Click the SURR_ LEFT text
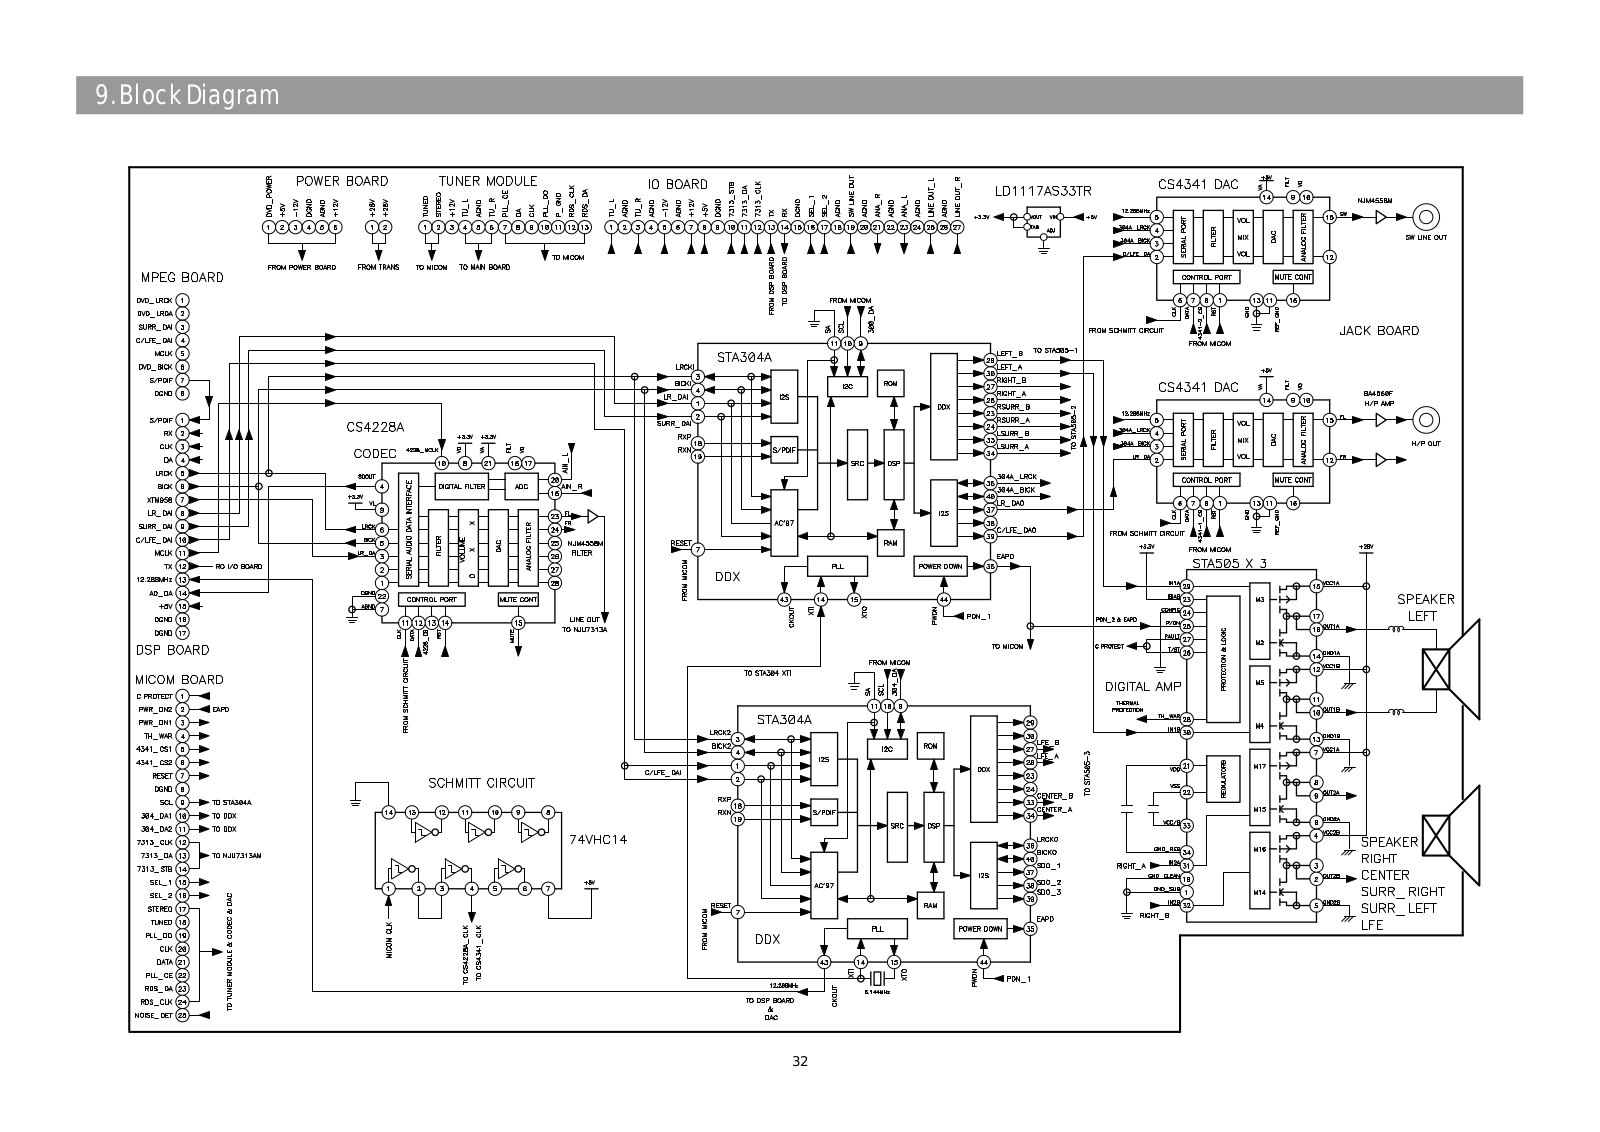The width and height of the screenshot is (1600, 1132). tap(1398, 908)
